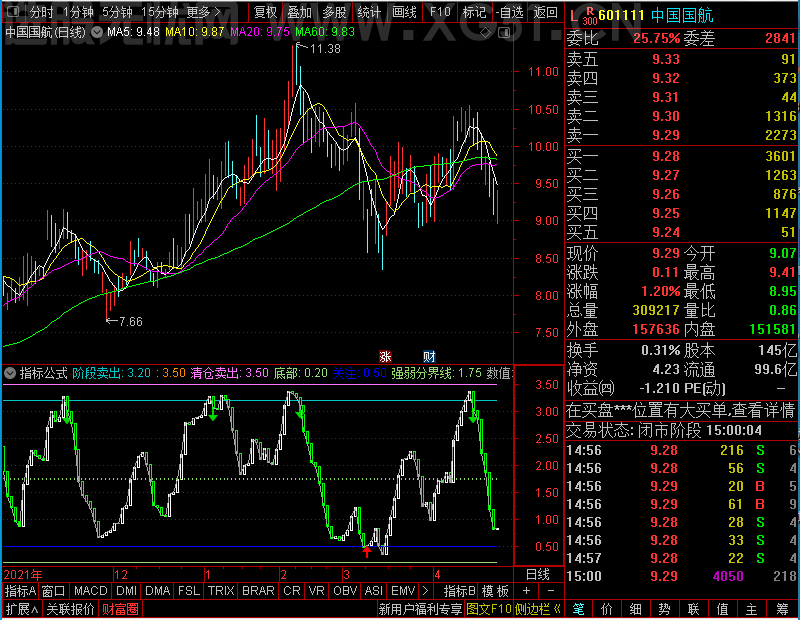Activate the 画线 drawing tool
The image size is (800, 620).
point(404,12)
